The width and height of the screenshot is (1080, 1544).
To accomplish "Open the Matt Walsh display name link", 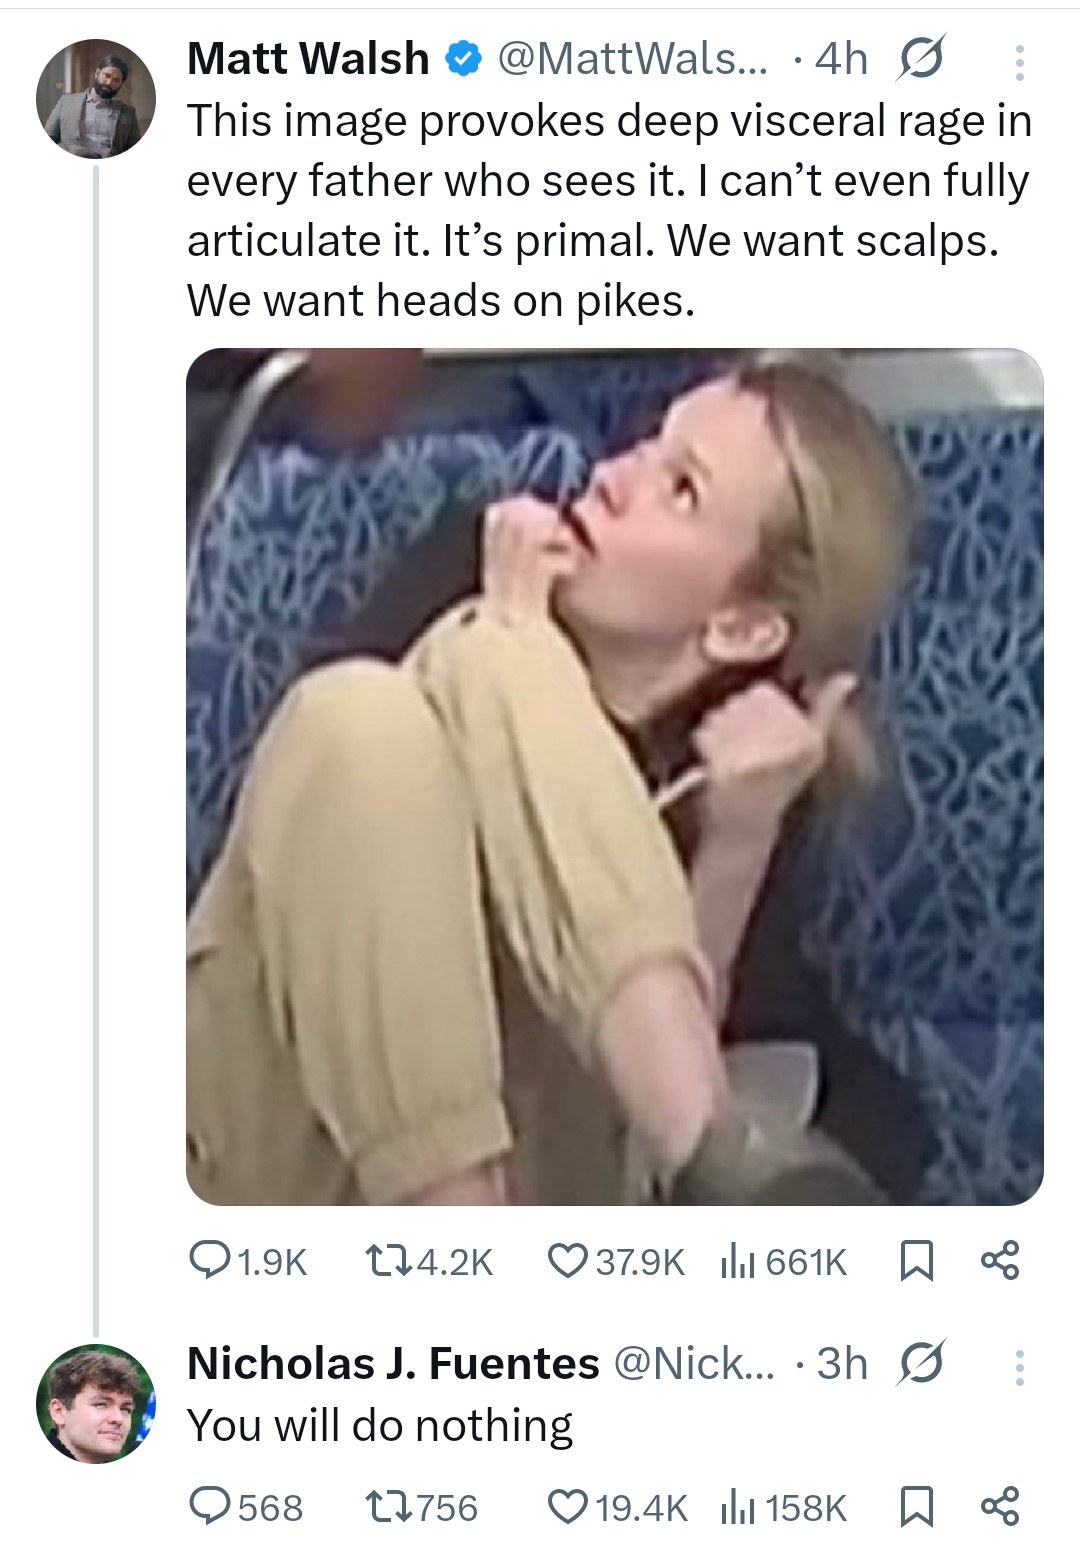I will [x=308, y=59].
